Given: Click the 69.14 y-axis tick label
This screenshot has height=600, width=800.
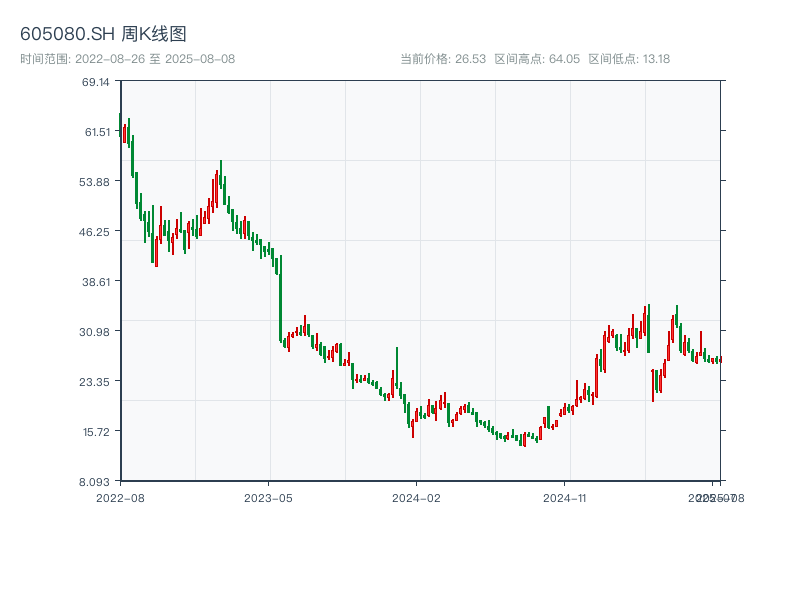Looking at the screenshot, I should (97, 81).
